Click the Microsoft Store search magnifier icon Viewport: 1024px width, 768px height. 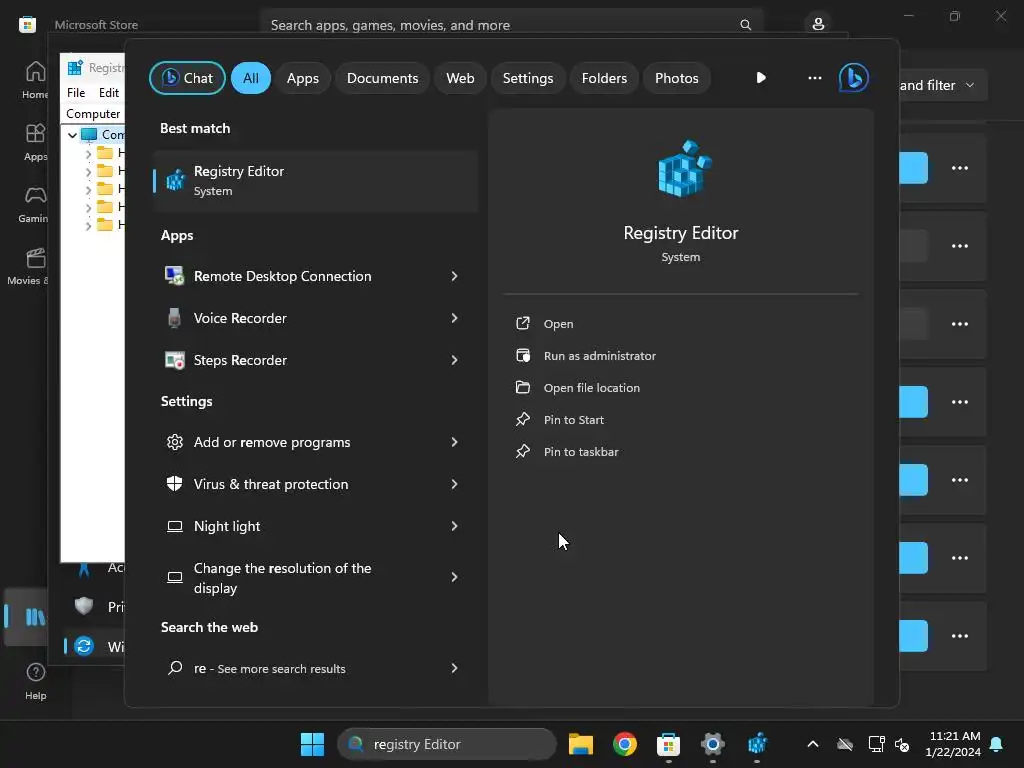pyautogui.click(x=745, y=25)
